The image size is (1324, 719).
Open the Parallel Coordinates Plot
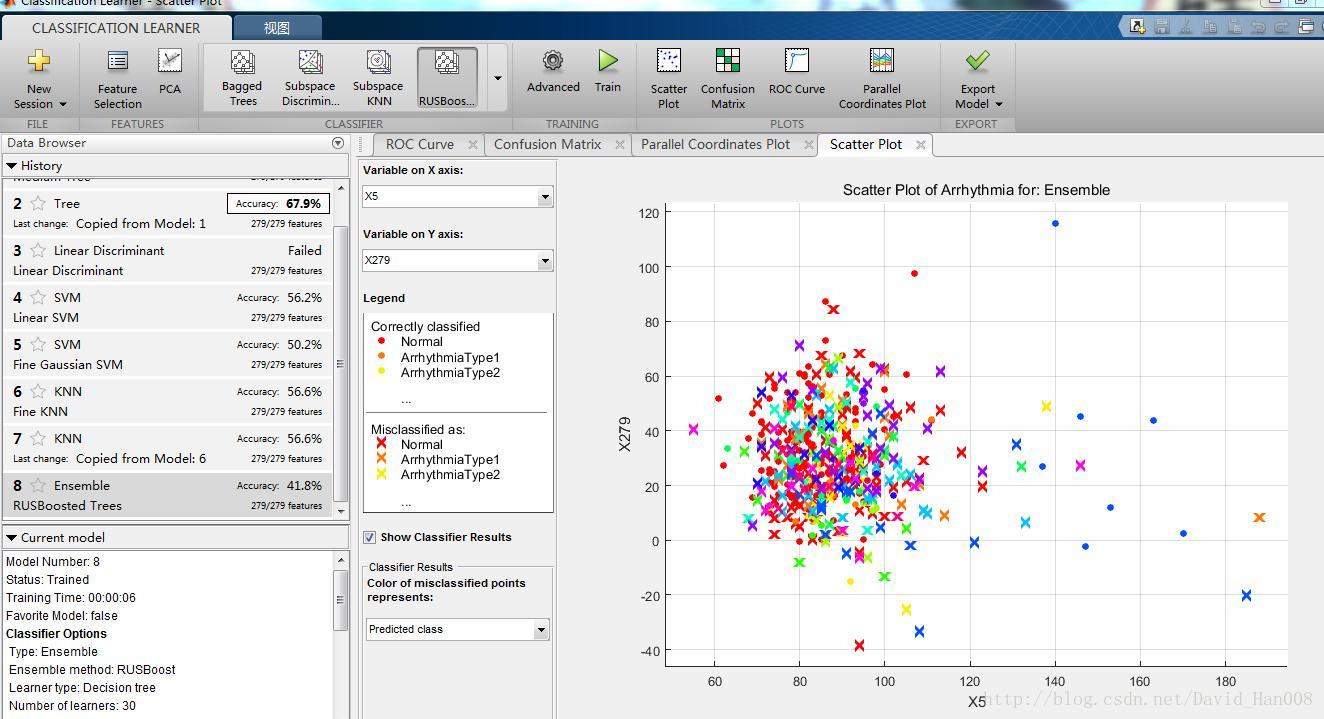coord(882,79)
